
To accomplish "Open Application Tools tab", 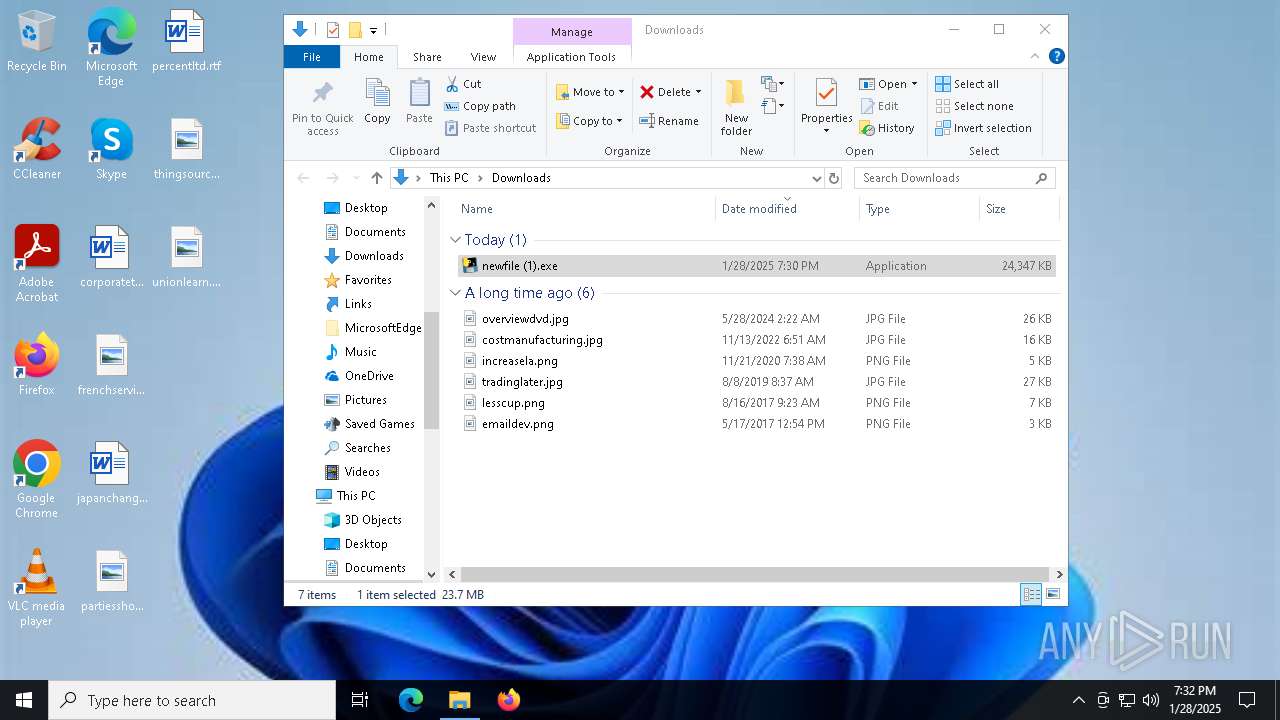I will (x=571, y=57).
